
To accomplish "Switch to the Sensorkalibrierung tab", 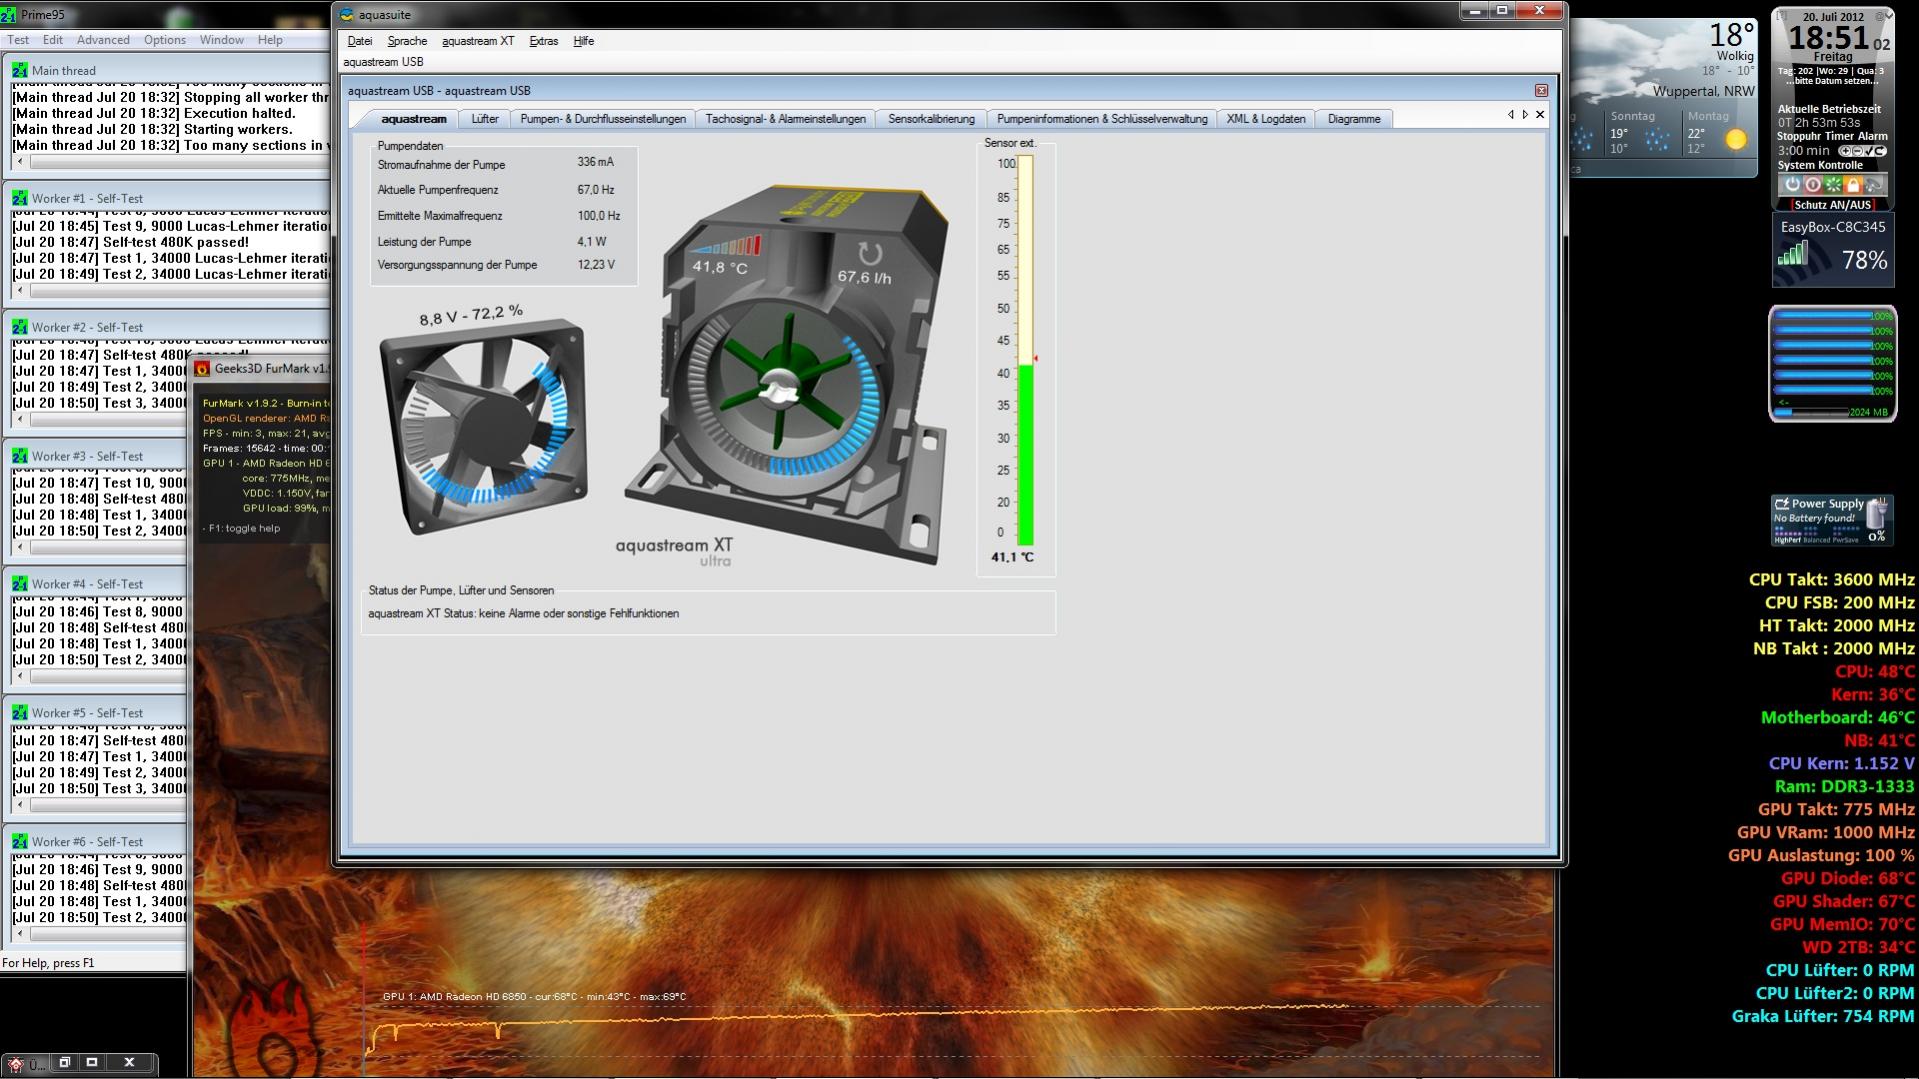I will [x=931, y=119].
